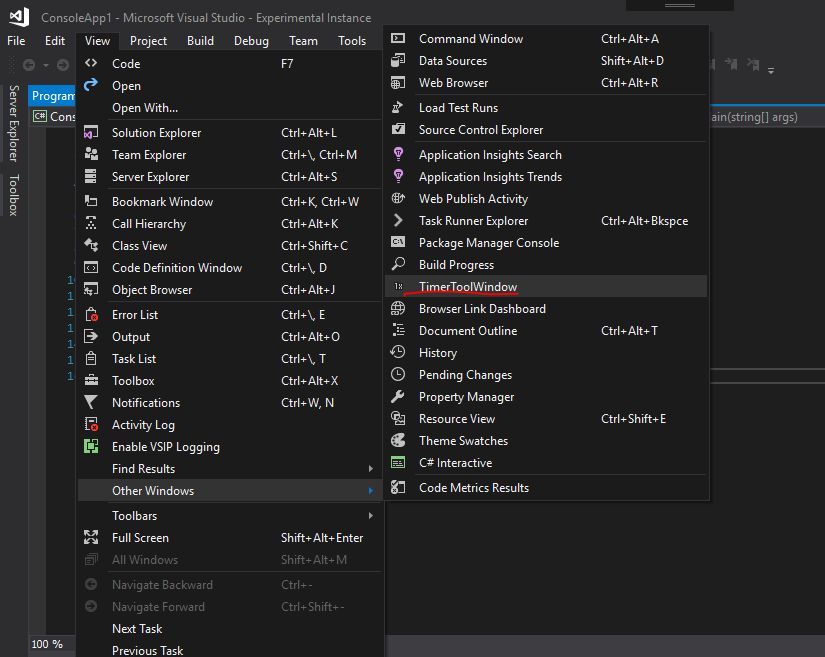
Task: Click the Activity Log icon
Action: [x=91, y=424]
